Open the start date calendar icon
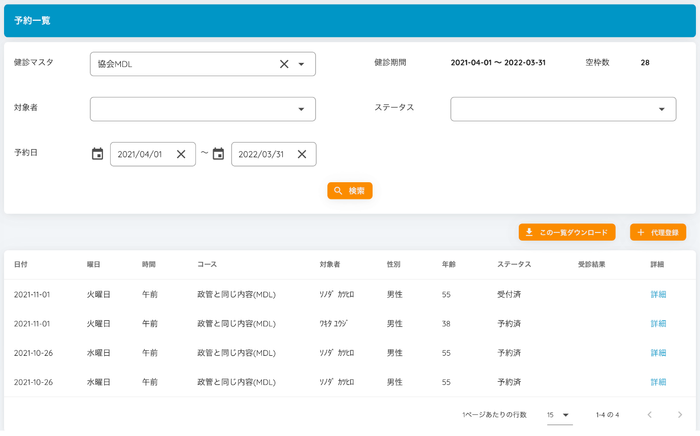This screenshot has height=436, width=700. 97,154
